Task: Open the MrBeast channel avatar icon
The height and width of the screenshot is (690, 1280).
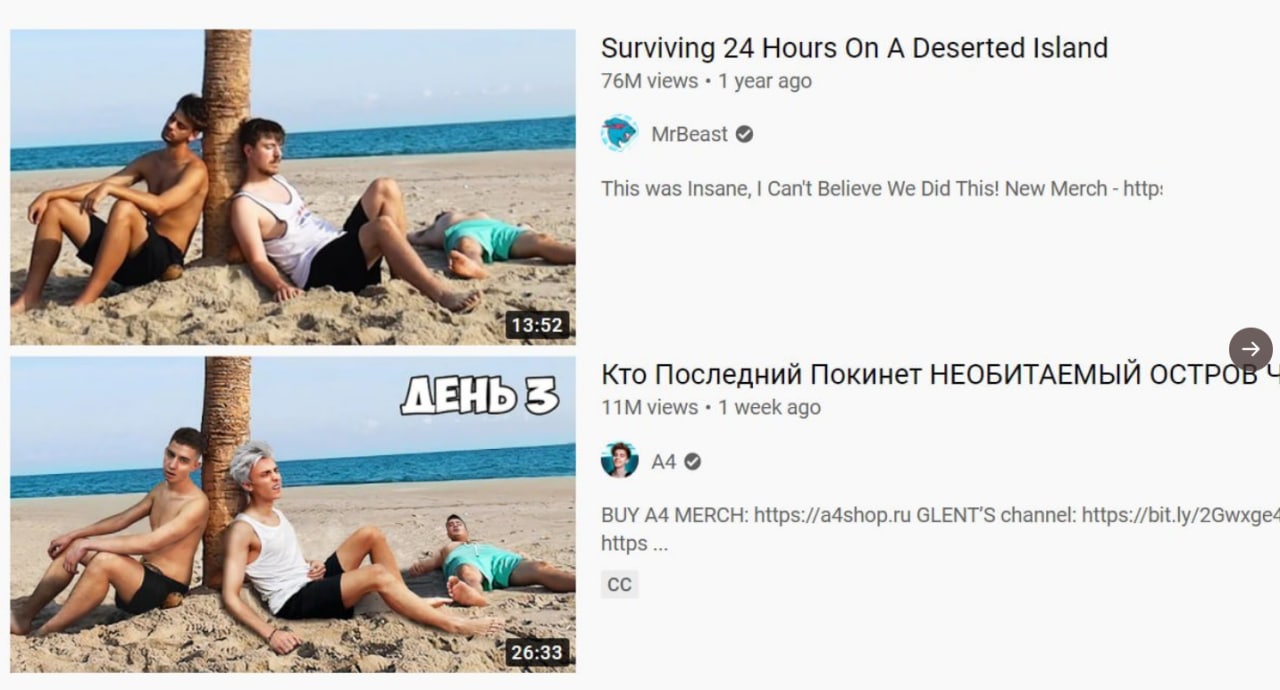Action: (620, 134)
